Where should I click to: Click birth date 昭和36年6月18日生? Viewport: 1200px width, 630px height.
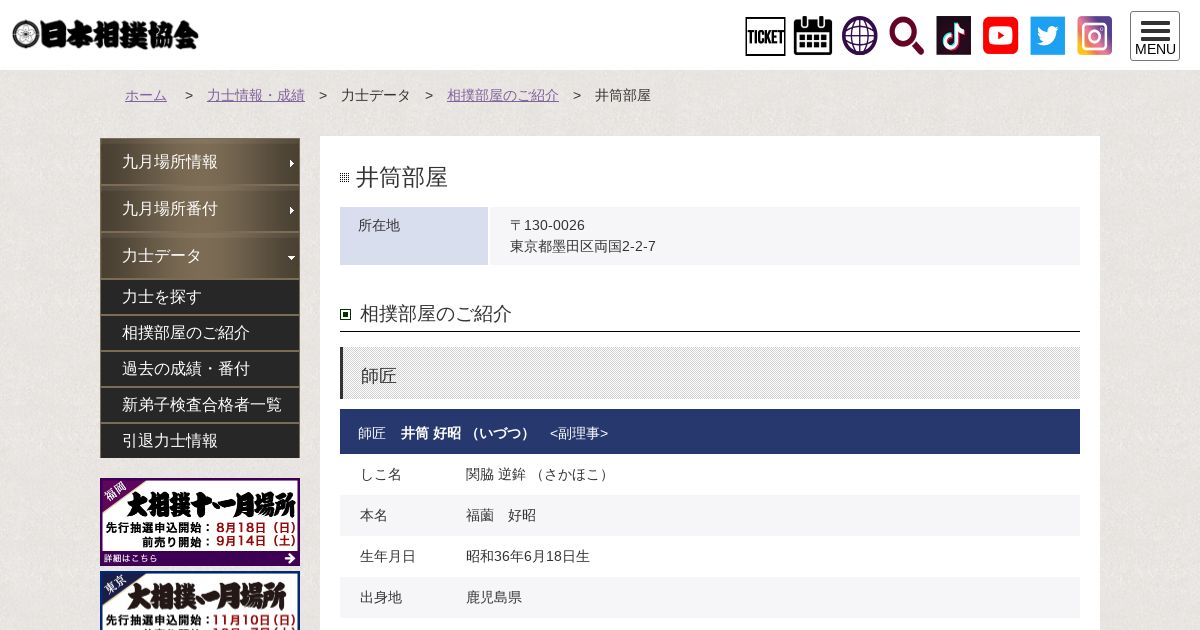pos(528,556)
